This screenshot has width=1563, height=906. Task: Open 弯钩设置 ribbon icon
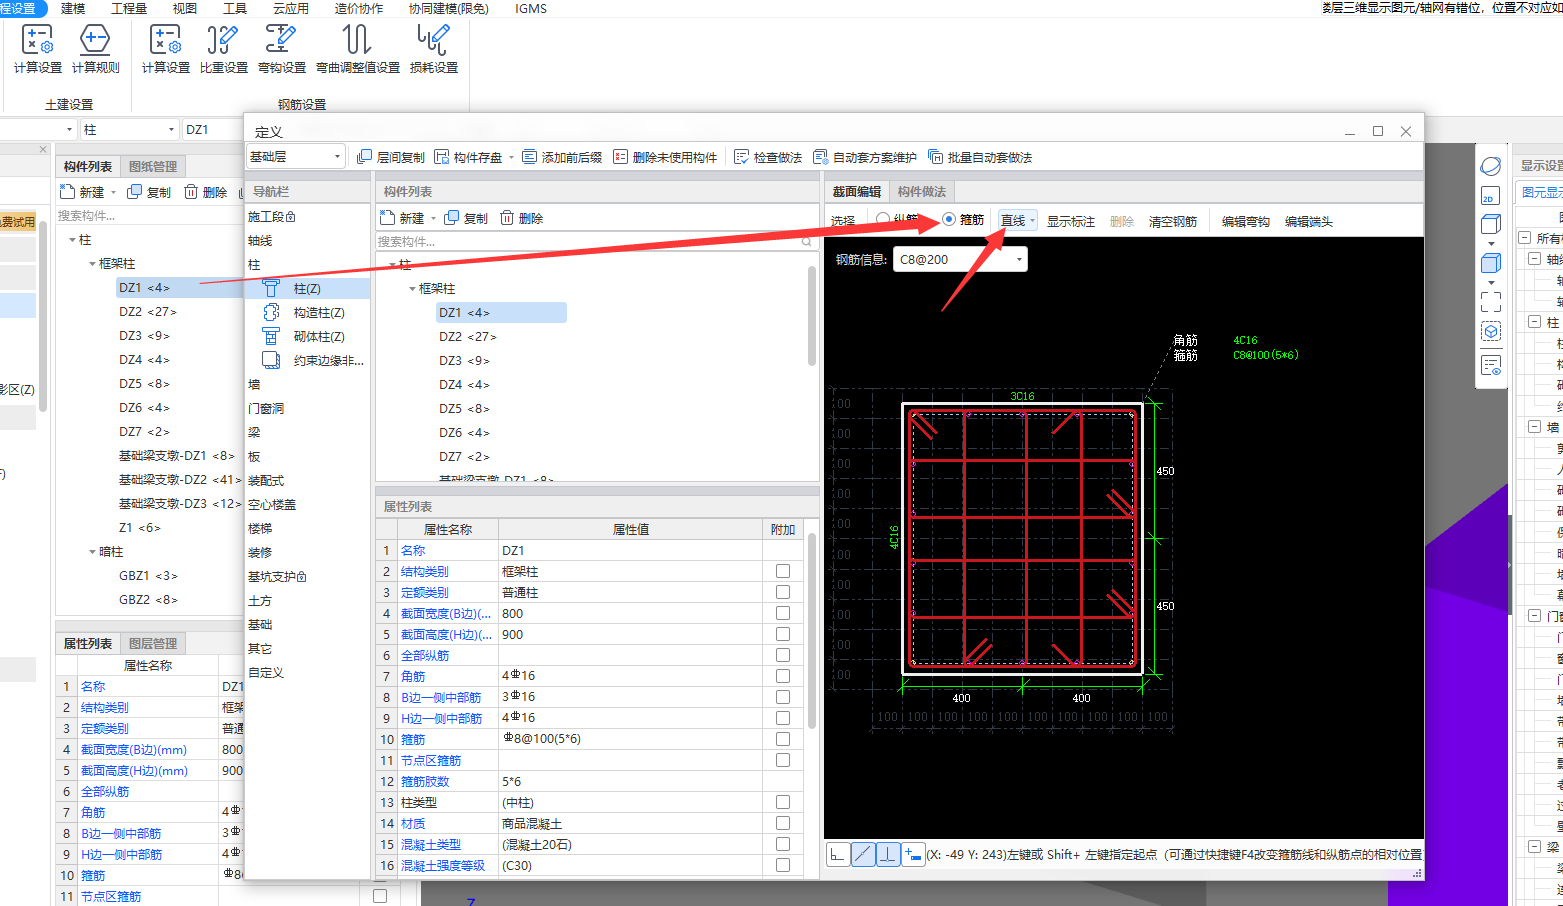click(x=281, y=48)
